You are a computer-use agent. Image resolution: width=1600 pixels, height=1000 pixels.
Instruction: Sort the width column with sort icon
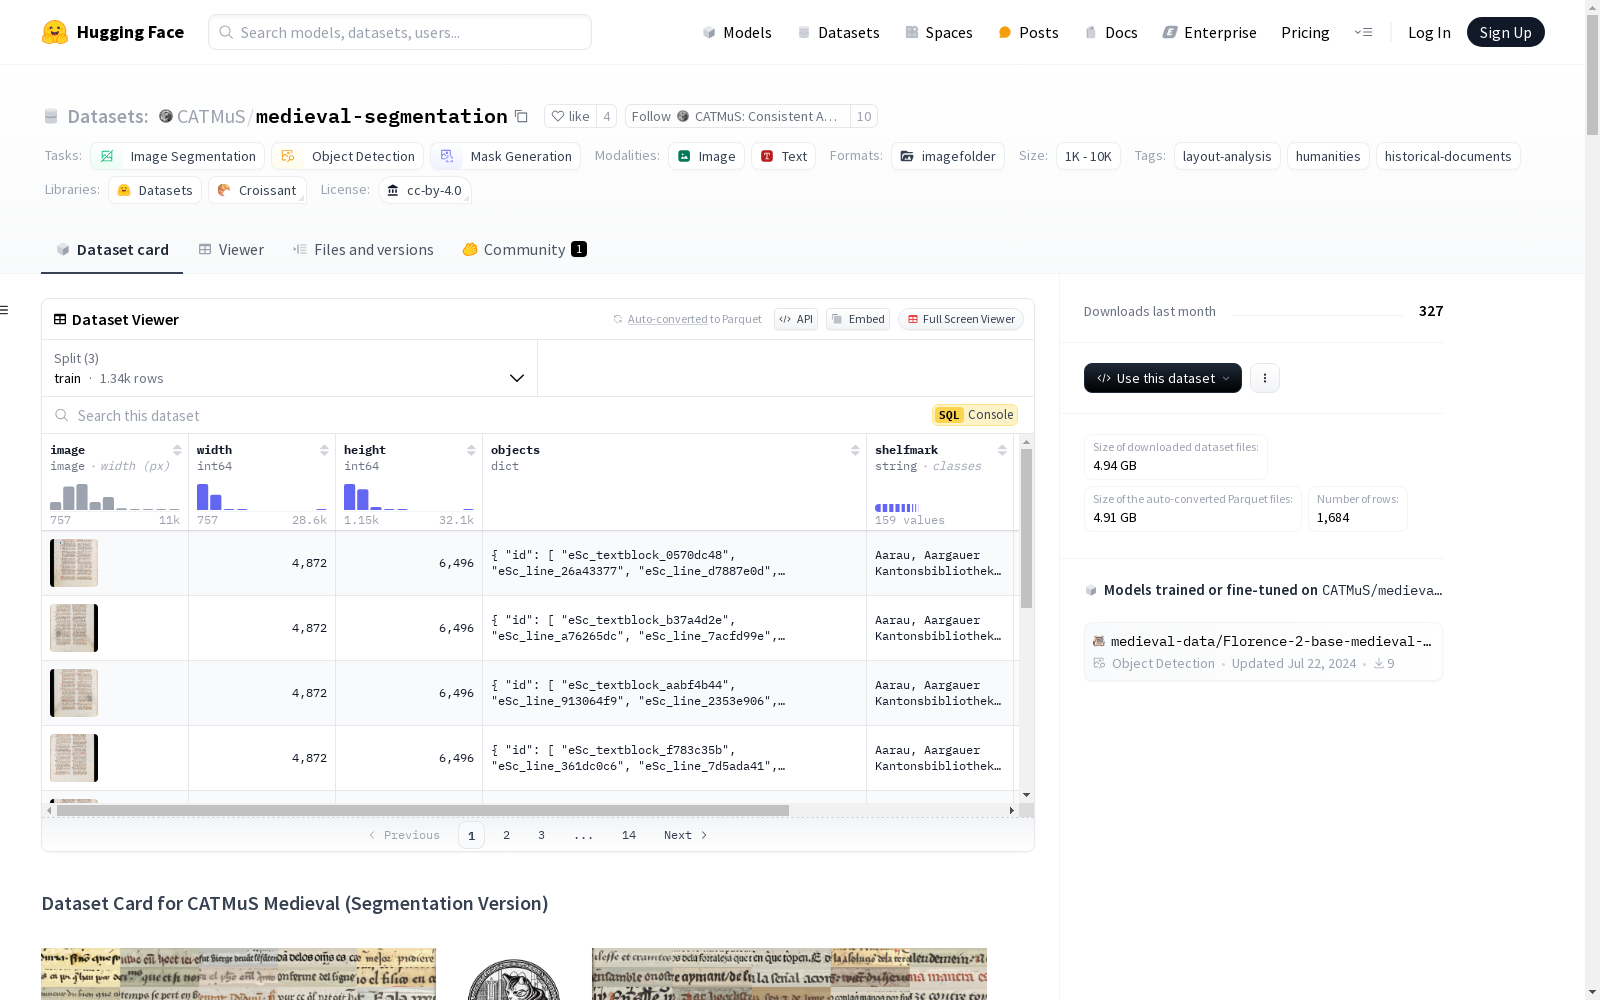pyautogui.click(x=324, y=450)
